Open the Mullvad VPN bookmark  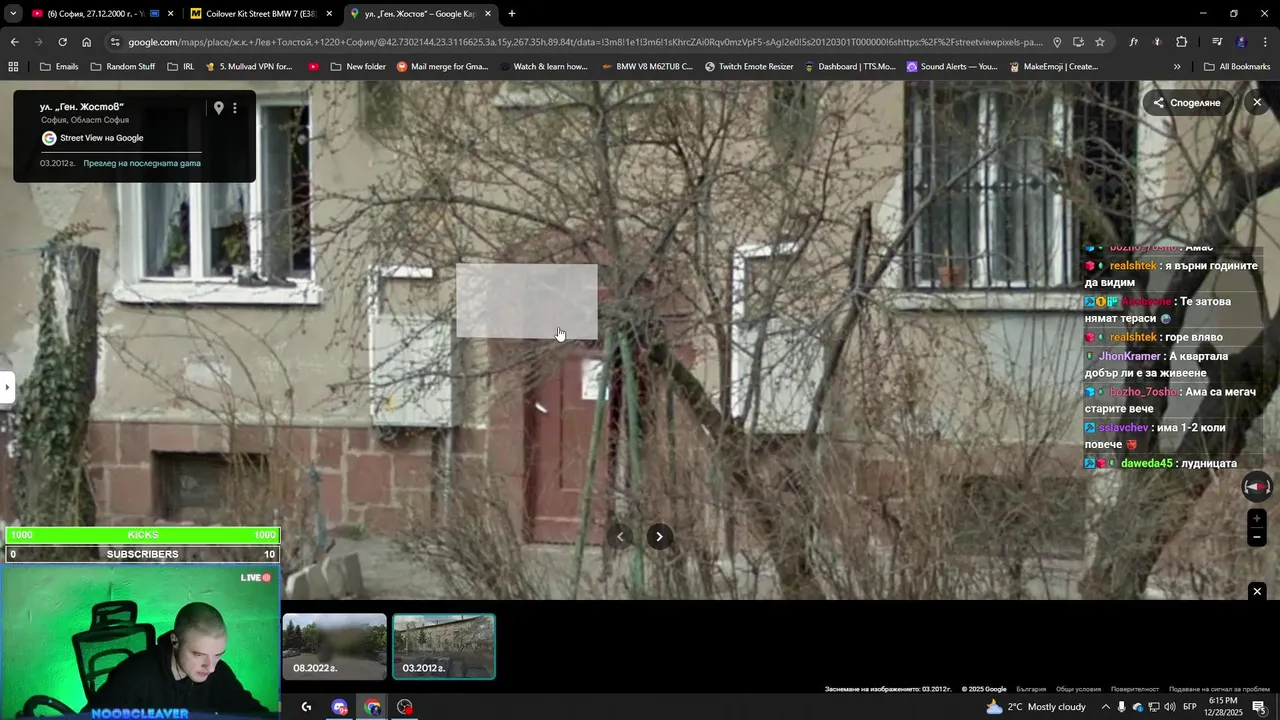pyautogui.click(x=248, y=67)
